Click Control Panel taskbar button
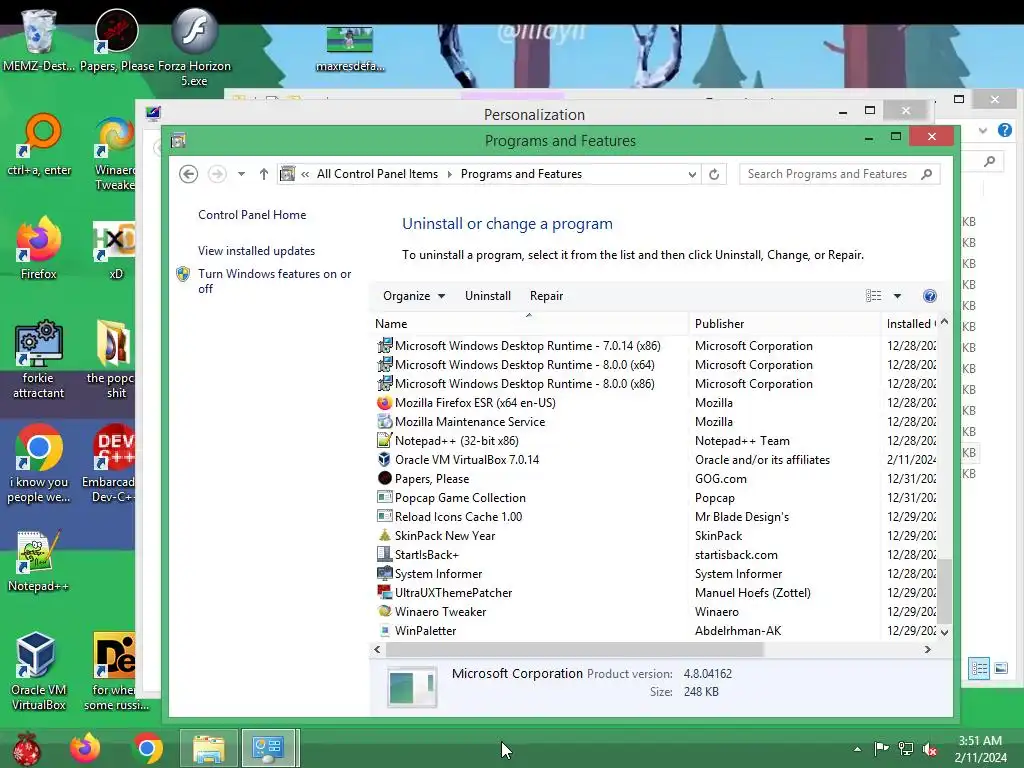The width and height of the screenshot is (1024, 768). click(268, 748)
